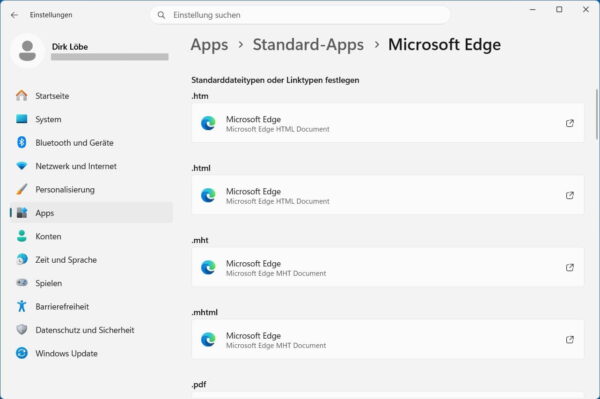Click the Windows Update sync icon
Image resolution: width=600 pixels, height=399 pixels.
[x=22, y=353]
